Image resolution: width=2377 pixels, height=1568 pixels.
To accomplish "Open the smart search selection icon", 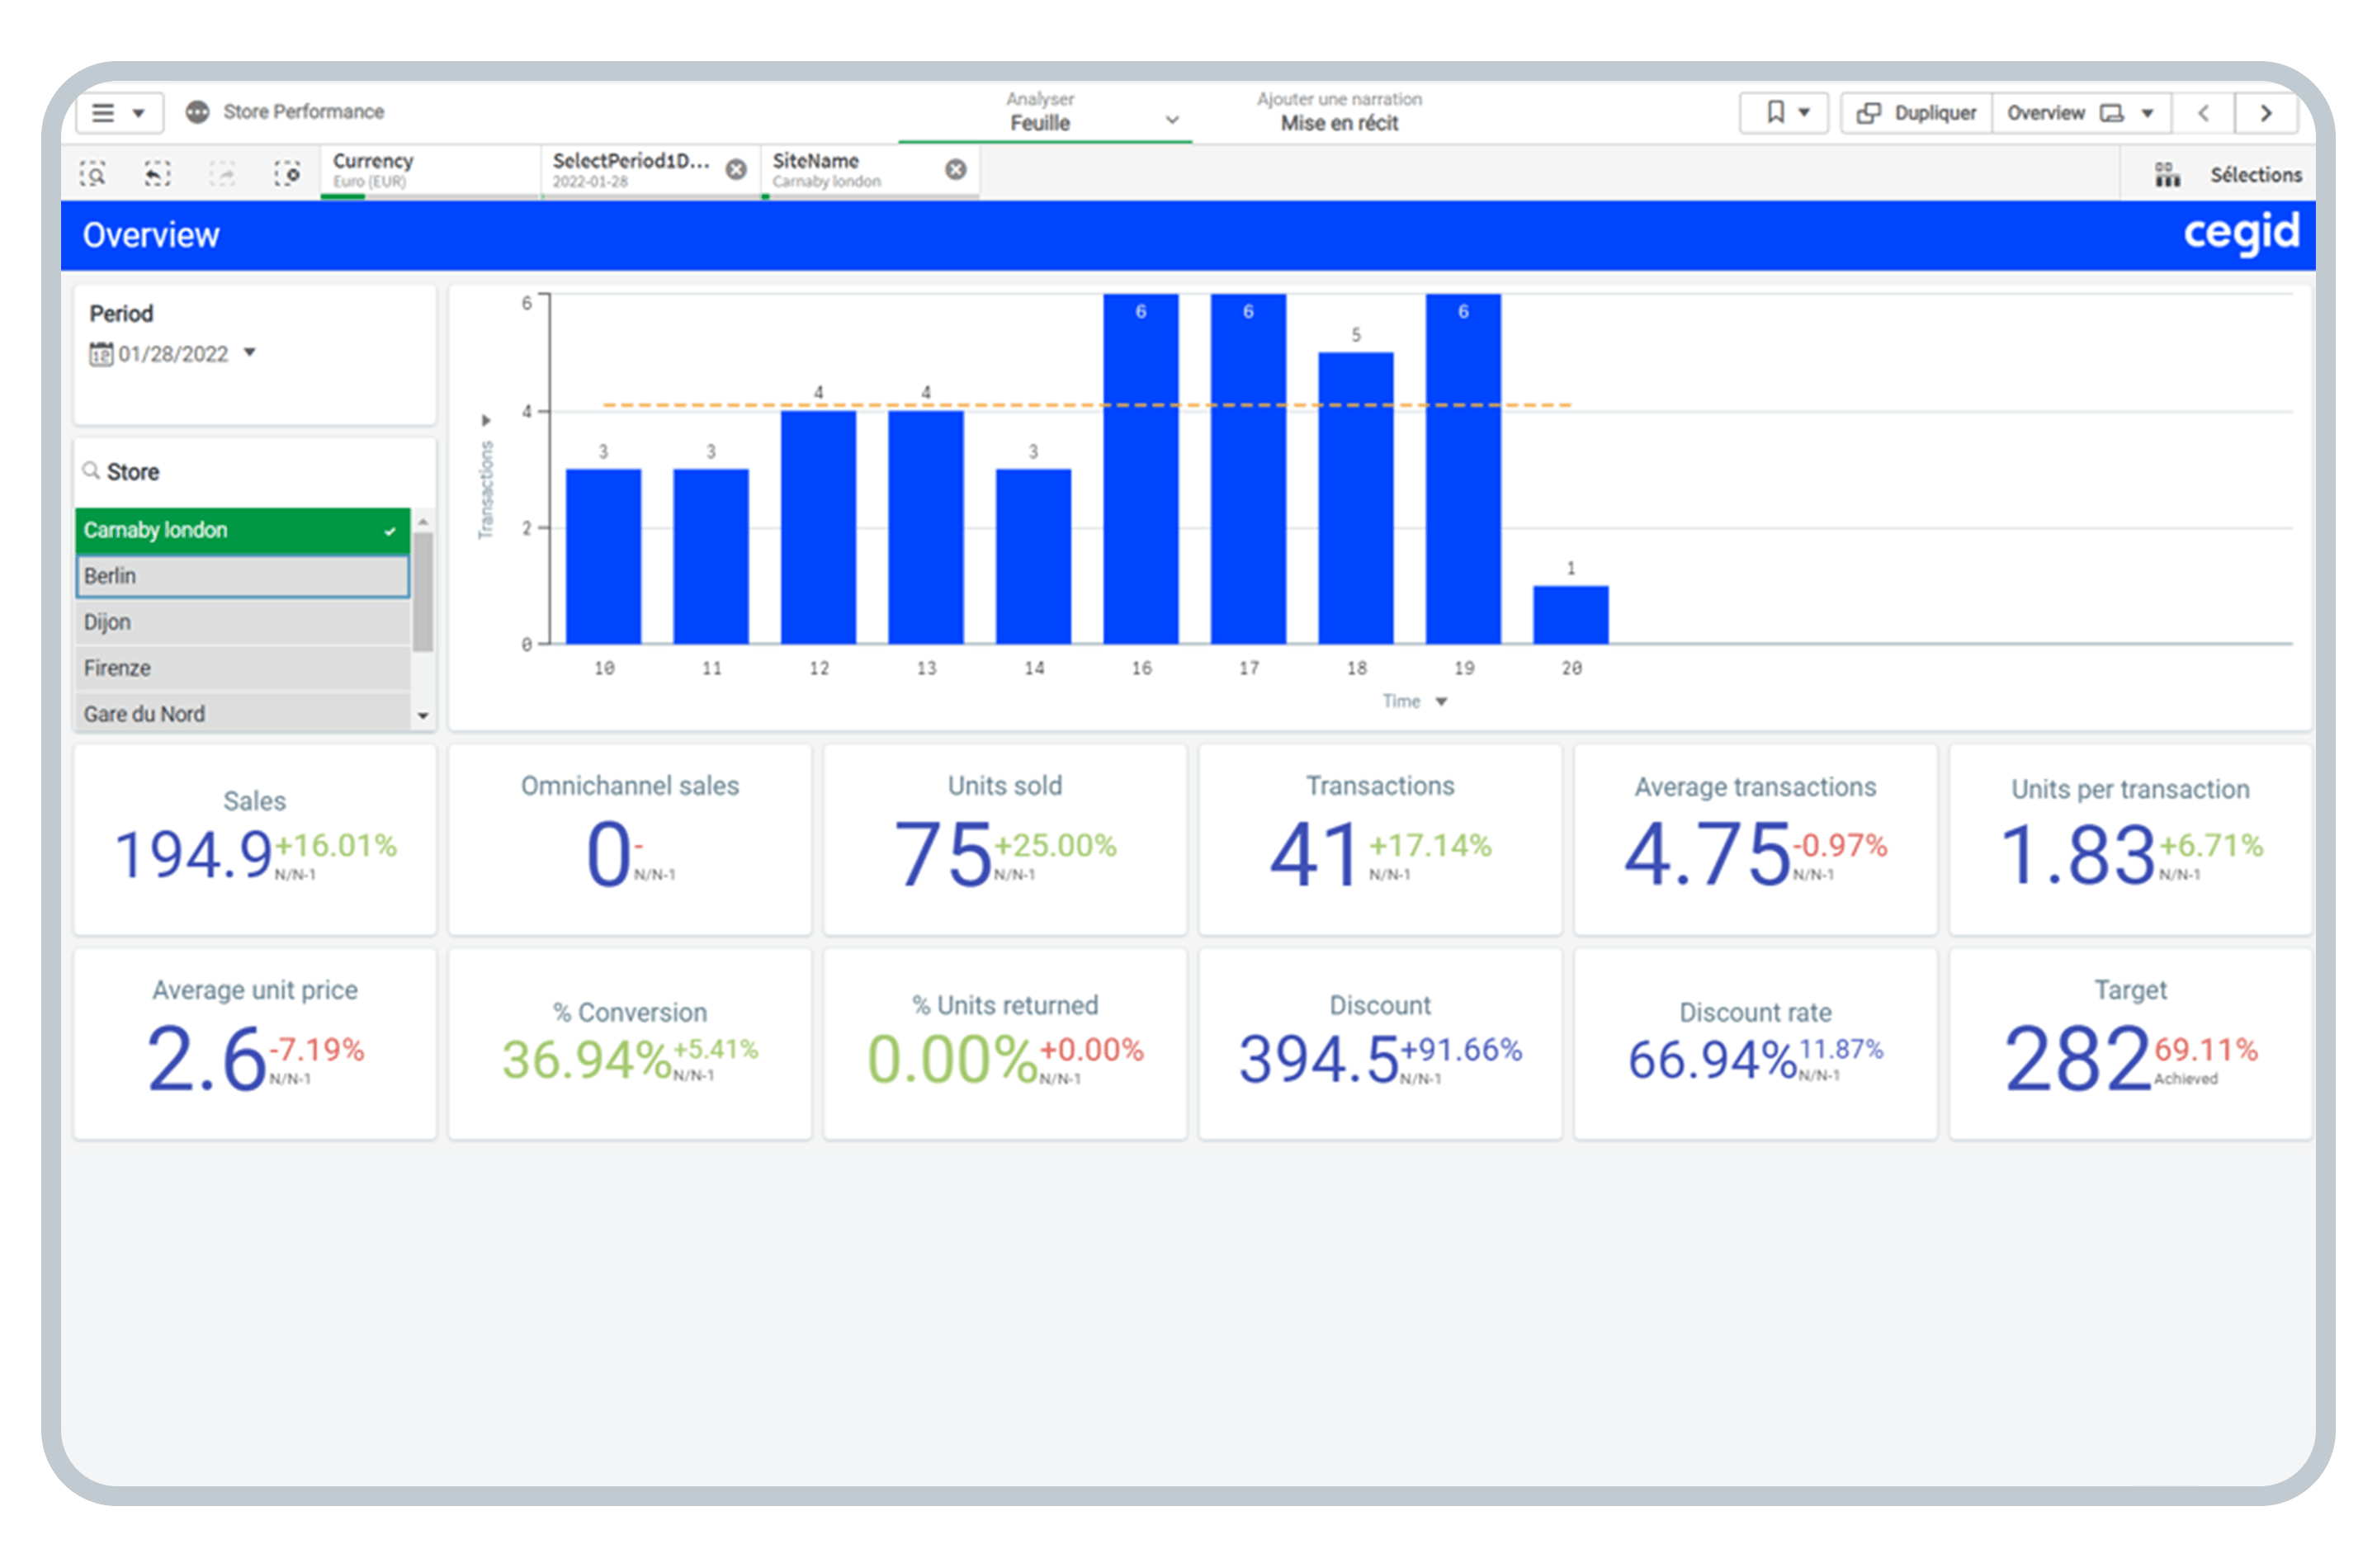I will click(93, 174).
